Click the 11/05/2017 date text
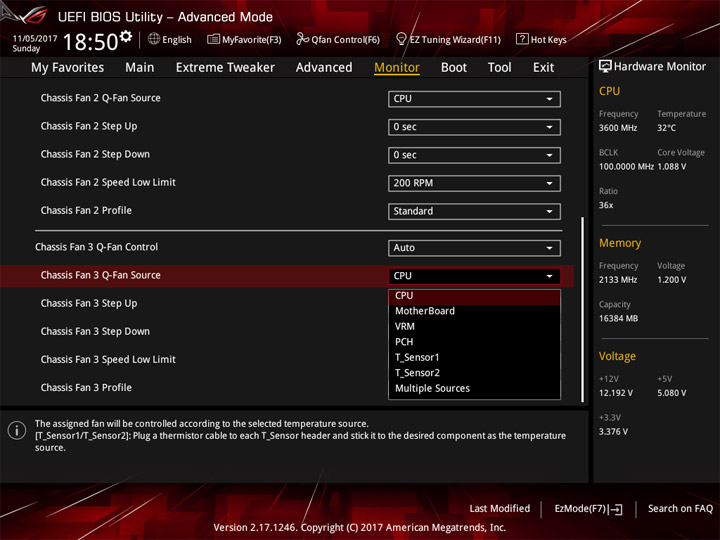This screenshot has height=540, width=720. (x=35, y=39)
